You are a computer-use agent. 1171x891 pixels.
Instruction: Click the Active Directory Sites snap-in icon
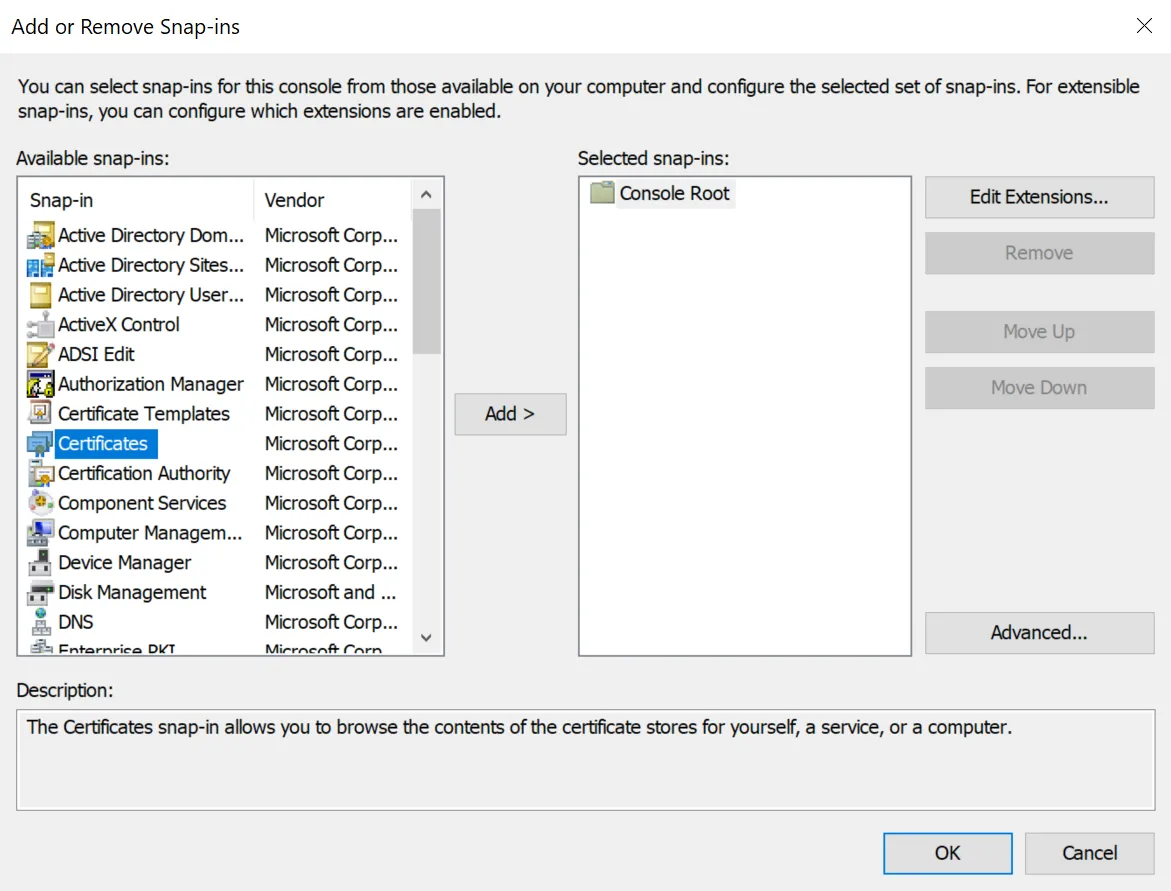[x=40, y=265]
